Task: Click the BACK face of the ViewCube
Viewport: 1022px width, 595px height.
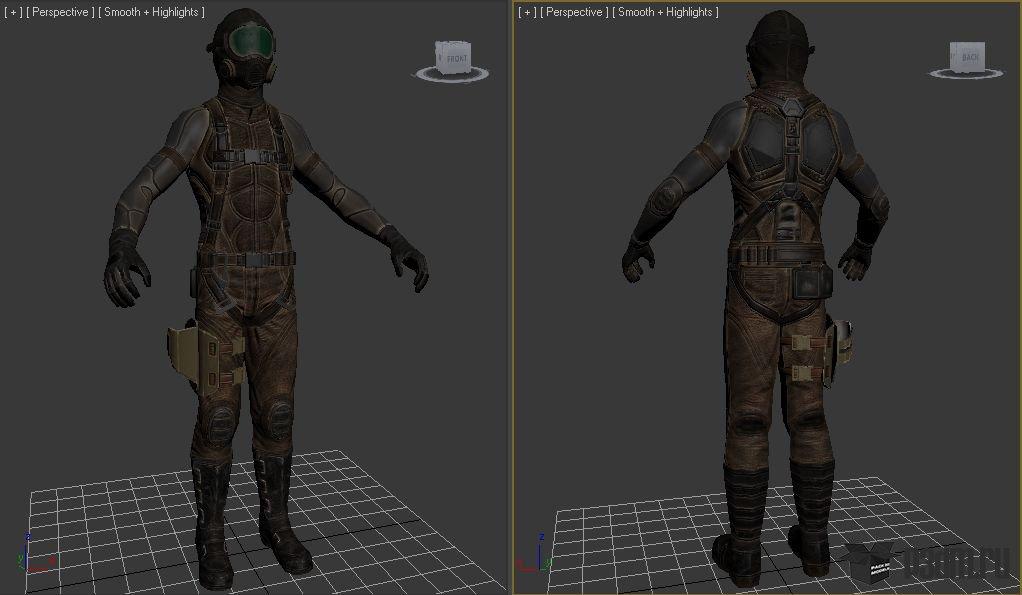Action: pyautogui.click(x=969, y=57)
